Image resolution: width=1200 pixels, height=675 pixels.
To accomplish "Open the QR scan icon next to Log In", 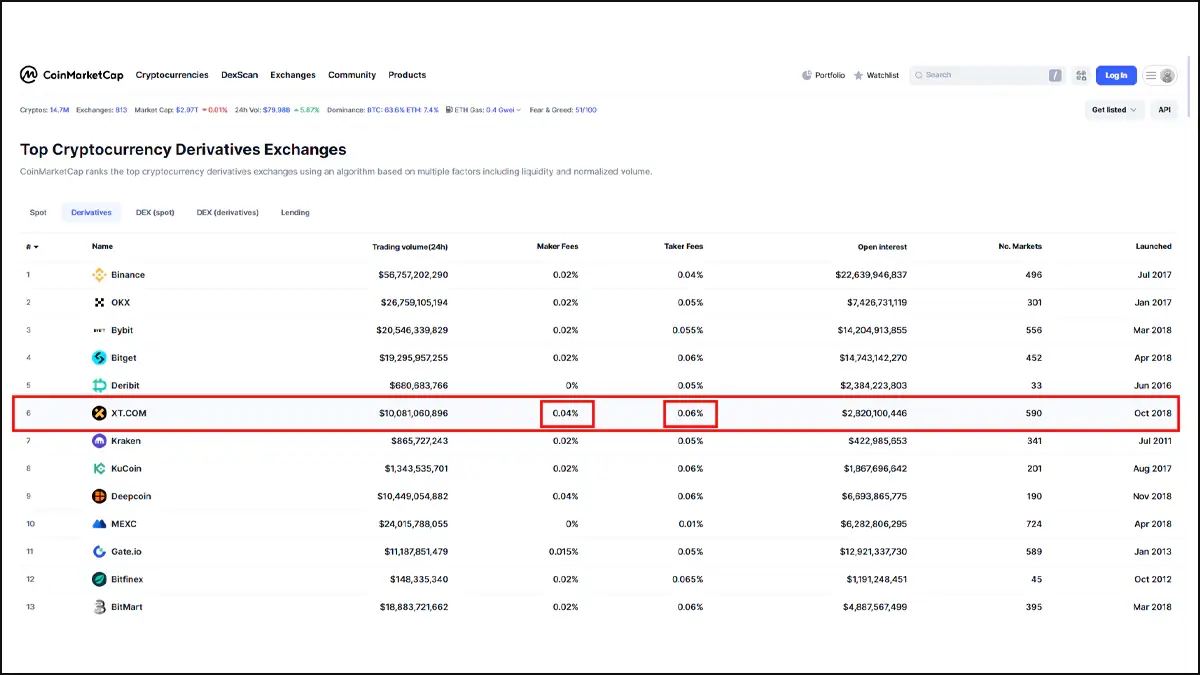I will (1081, 75).
